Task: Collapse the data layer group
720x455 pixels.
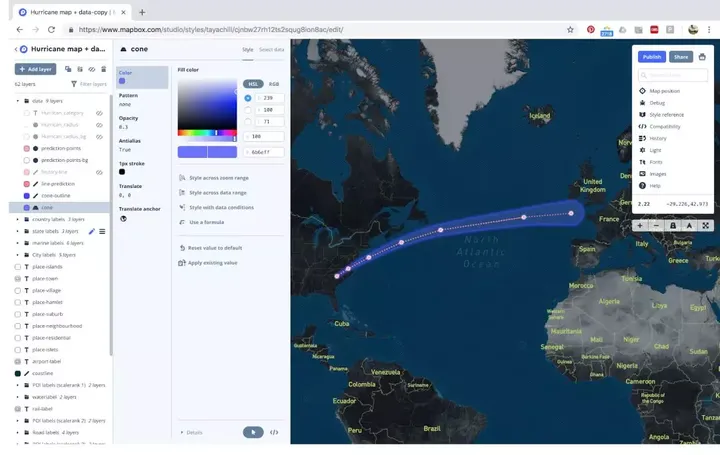Action: [x=17, y=101]
